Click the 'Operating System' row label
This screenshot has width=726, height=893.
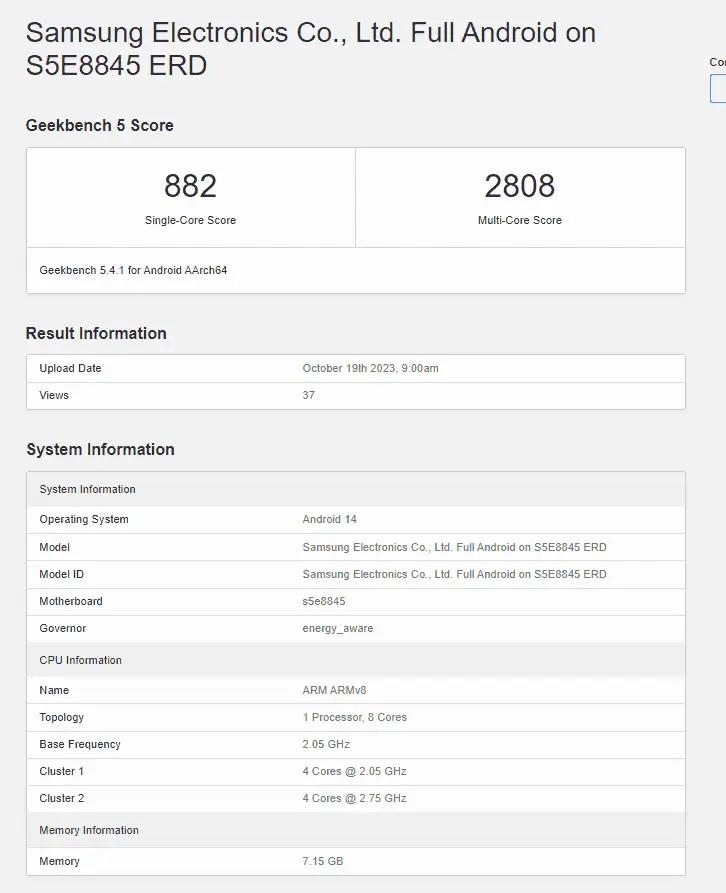click(x=84, y=519)
